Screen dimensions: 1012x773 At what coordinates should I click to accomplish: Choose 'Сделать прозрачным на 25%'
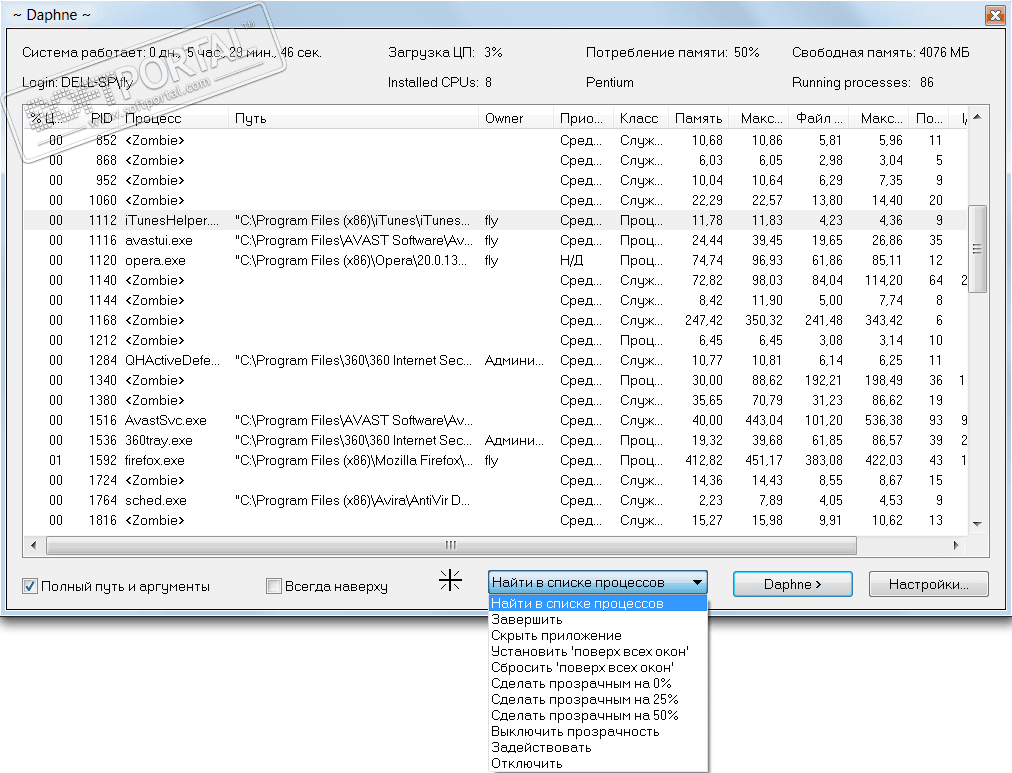[598, 699]
